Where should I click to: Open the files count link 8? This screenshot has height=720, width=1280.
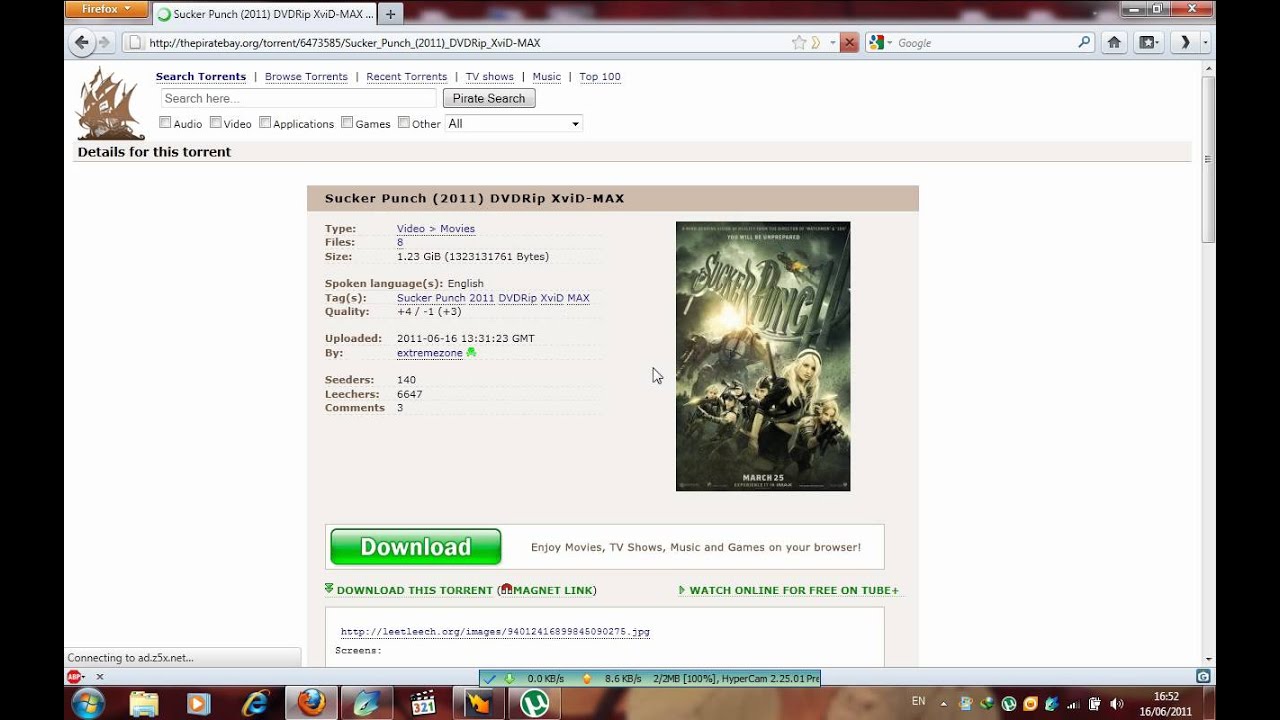[x=400, y=243]
